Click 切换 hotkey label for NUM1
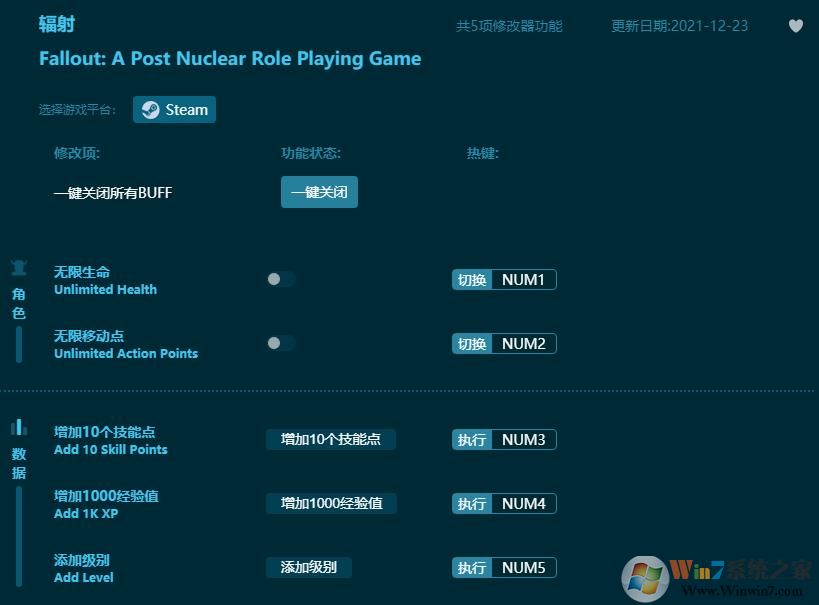 pos(472,280)
